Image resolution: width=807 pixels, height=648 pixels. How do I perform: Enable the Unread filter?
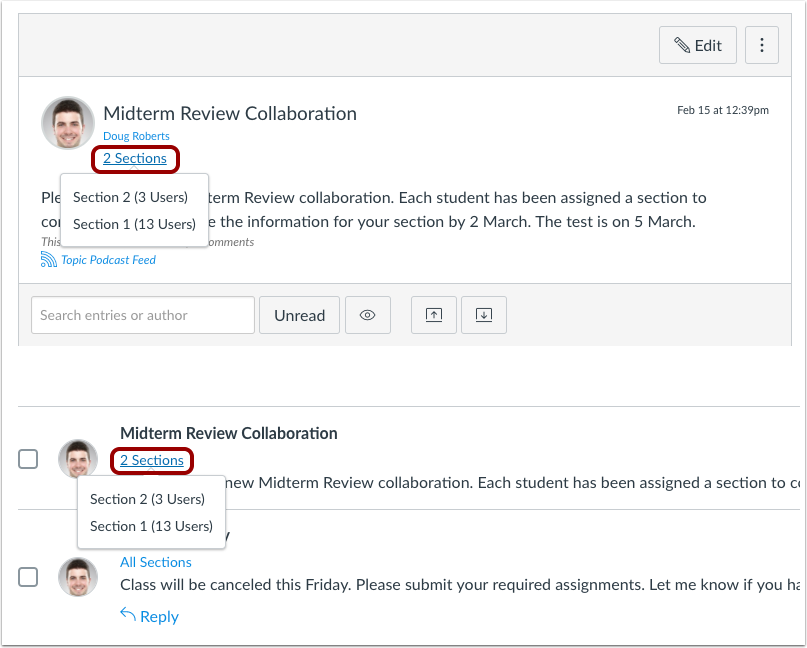coord(299,315)
